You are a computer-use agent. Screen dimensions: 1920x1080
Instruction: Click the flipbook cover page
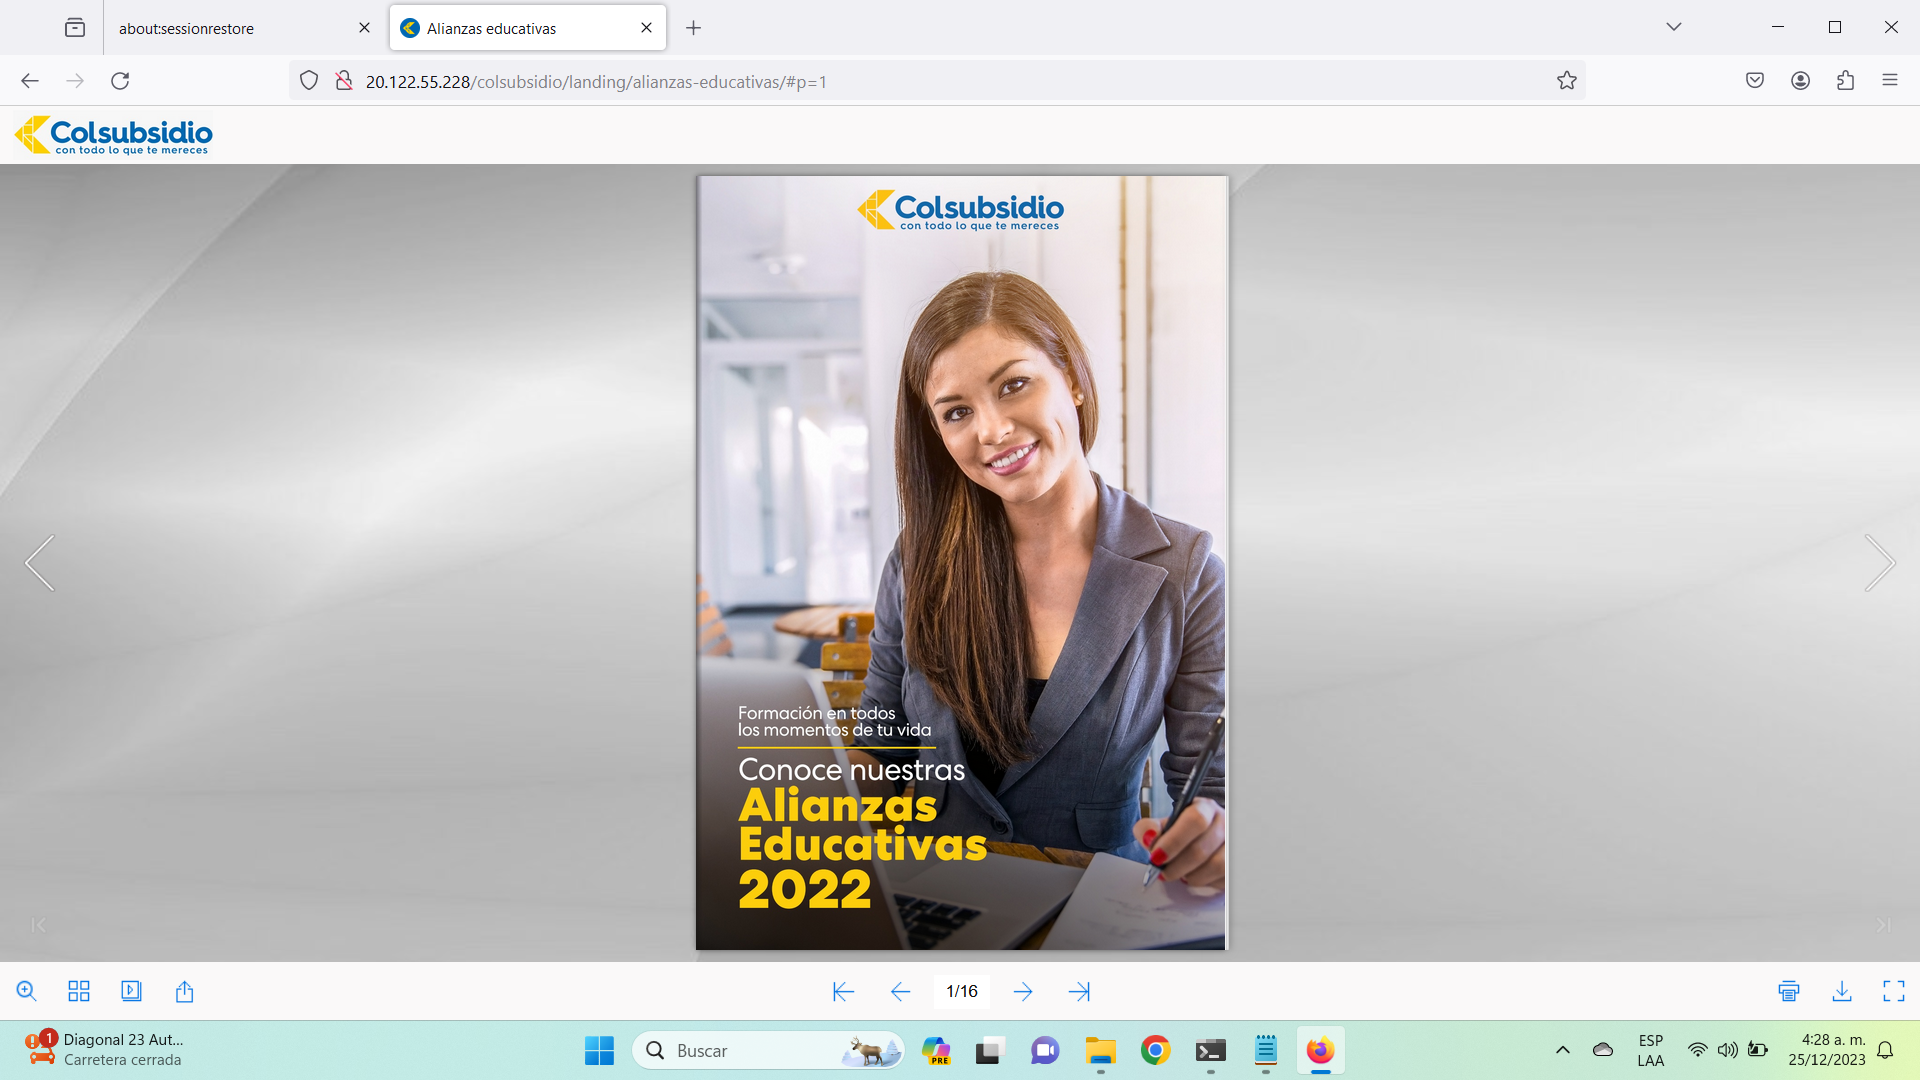pyautogui.click(x=961, y=563)
